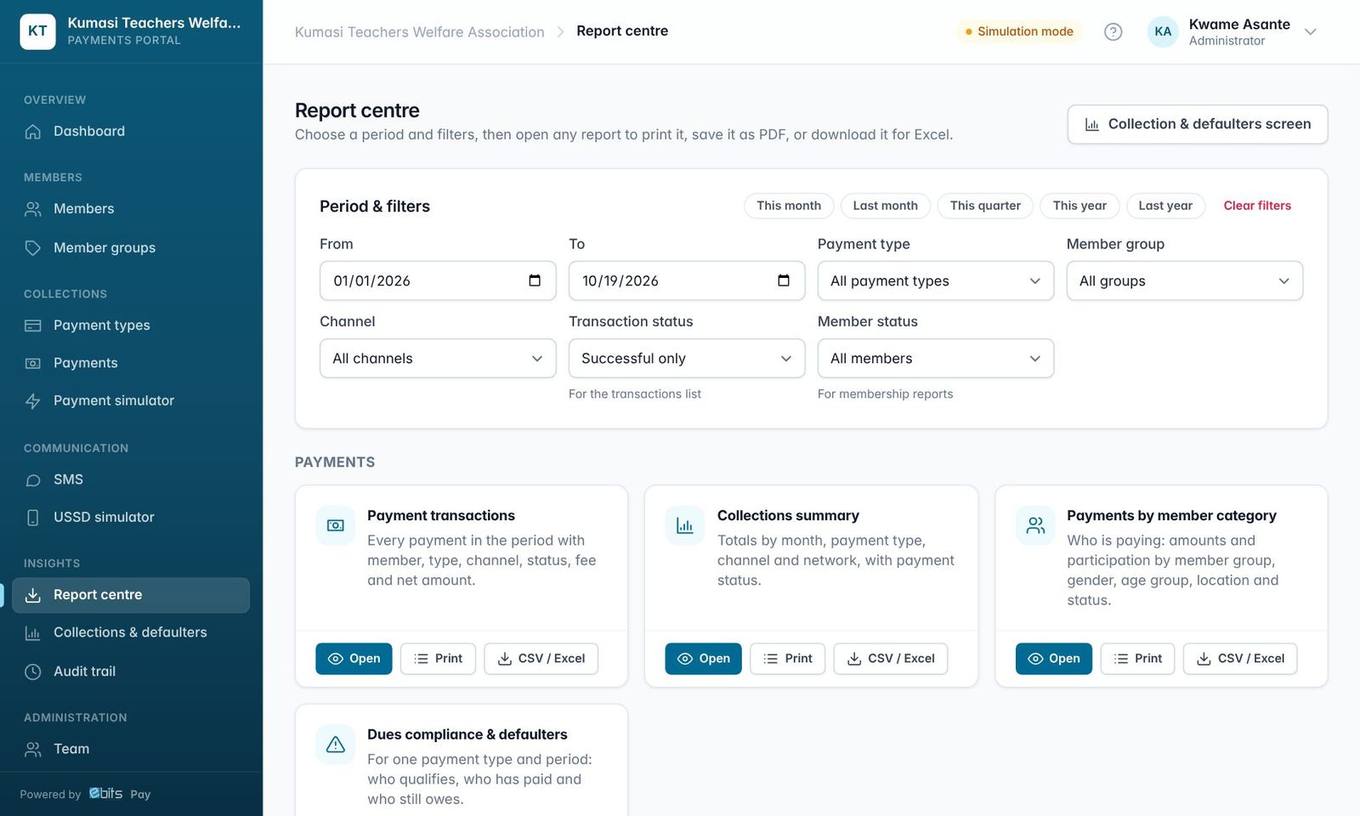Go to Members in the sidebar
This screenshot has width=1360, height=816.
[131, 209]
